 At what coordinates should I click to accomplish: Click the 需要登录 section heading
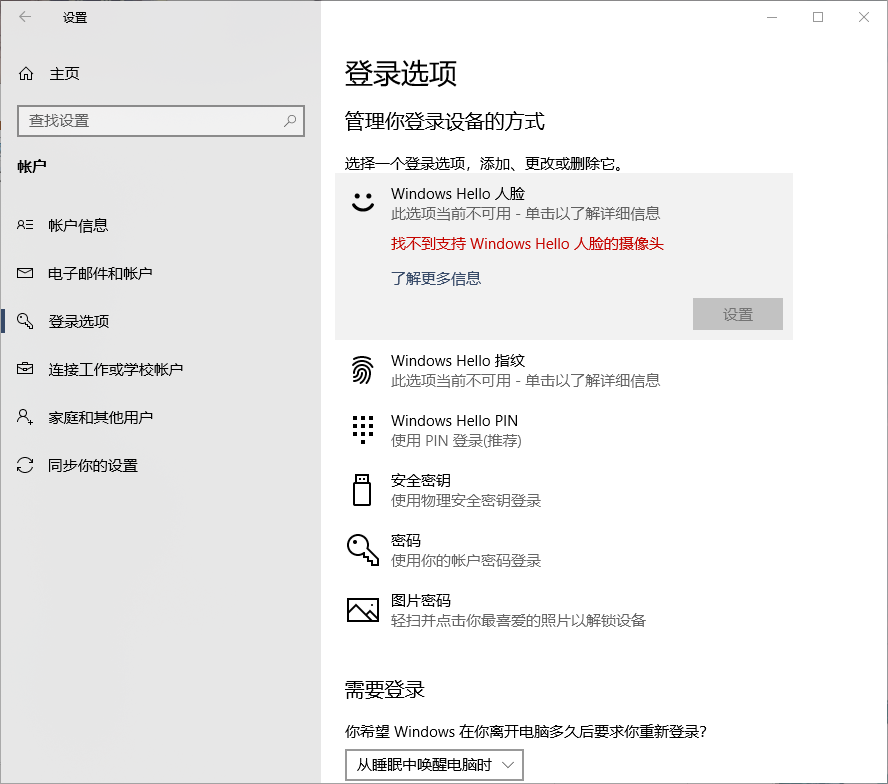pos(385,689)
